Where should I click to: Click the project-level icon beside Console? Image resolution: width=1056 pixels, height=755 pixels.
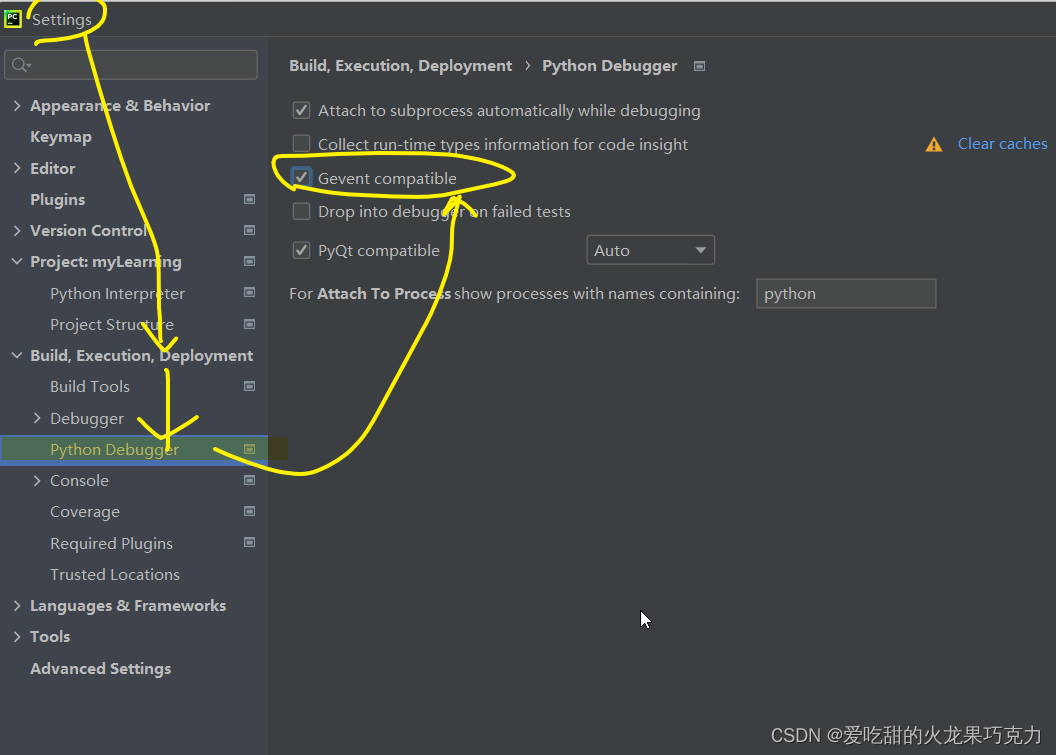point(249,480)
